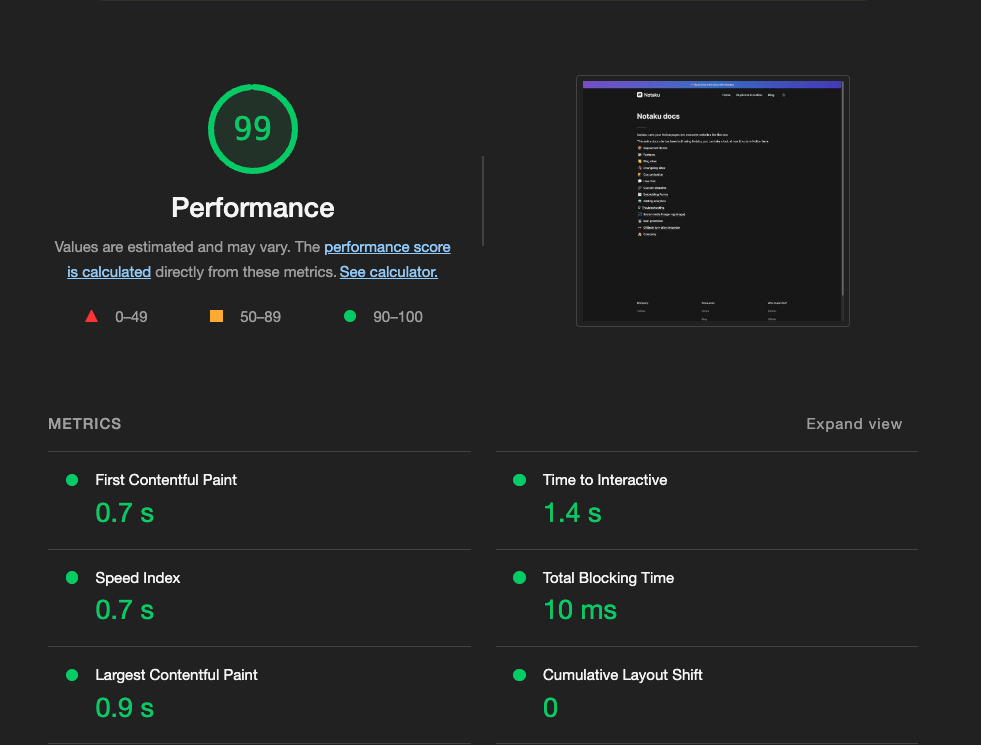Click the orange square icon for 50–89 range
Screen dimensions: 981x745
tap(217, 316)
